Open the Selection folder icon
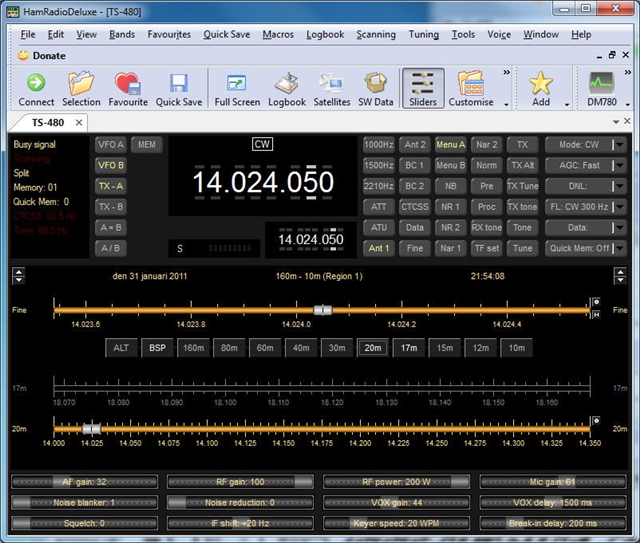The image size is (640, 543). (81, 83)
